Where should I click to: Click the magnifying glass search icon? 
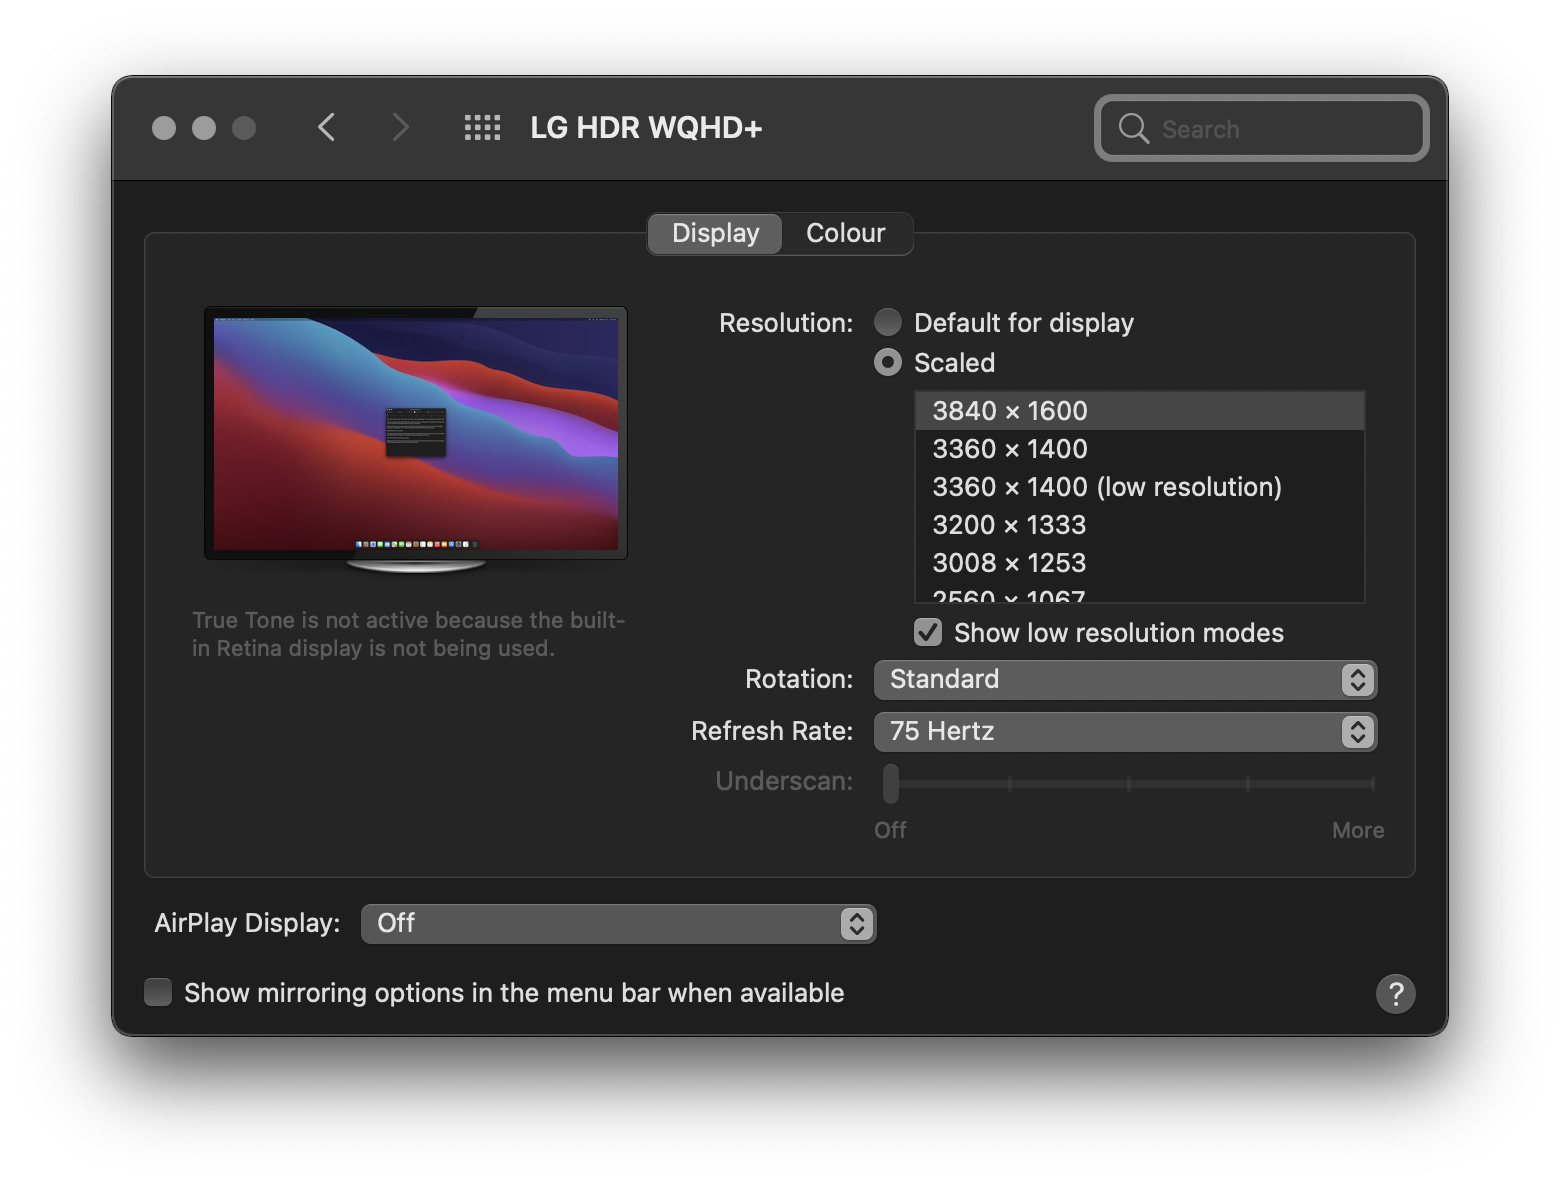[1133, 128]
